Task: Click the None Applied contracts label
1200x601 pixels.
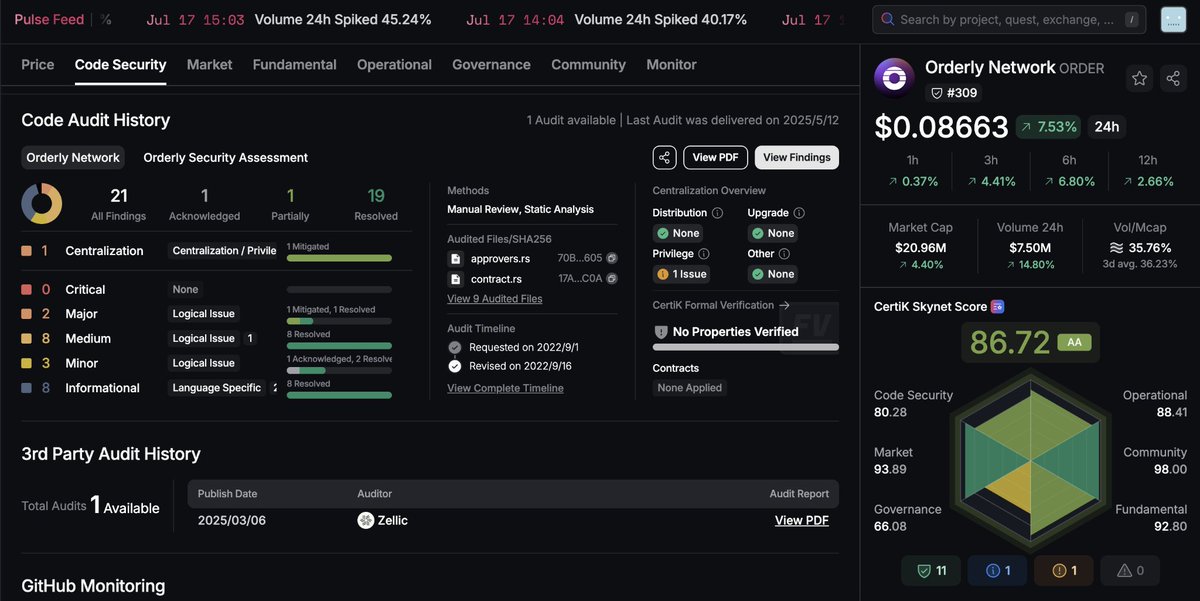Action: click(x=689, y=388)
